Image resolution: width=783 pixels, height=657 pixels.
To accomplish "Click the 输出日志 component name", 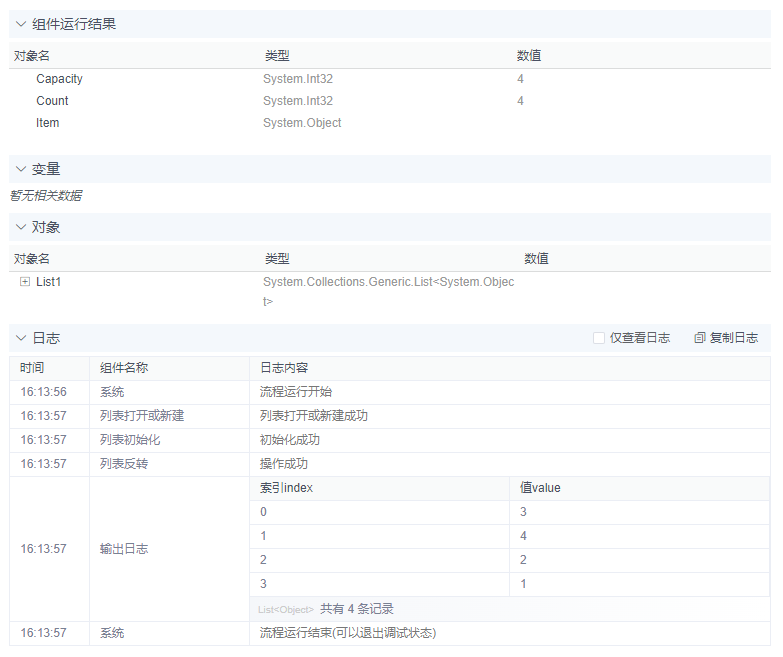I will 124,549.
